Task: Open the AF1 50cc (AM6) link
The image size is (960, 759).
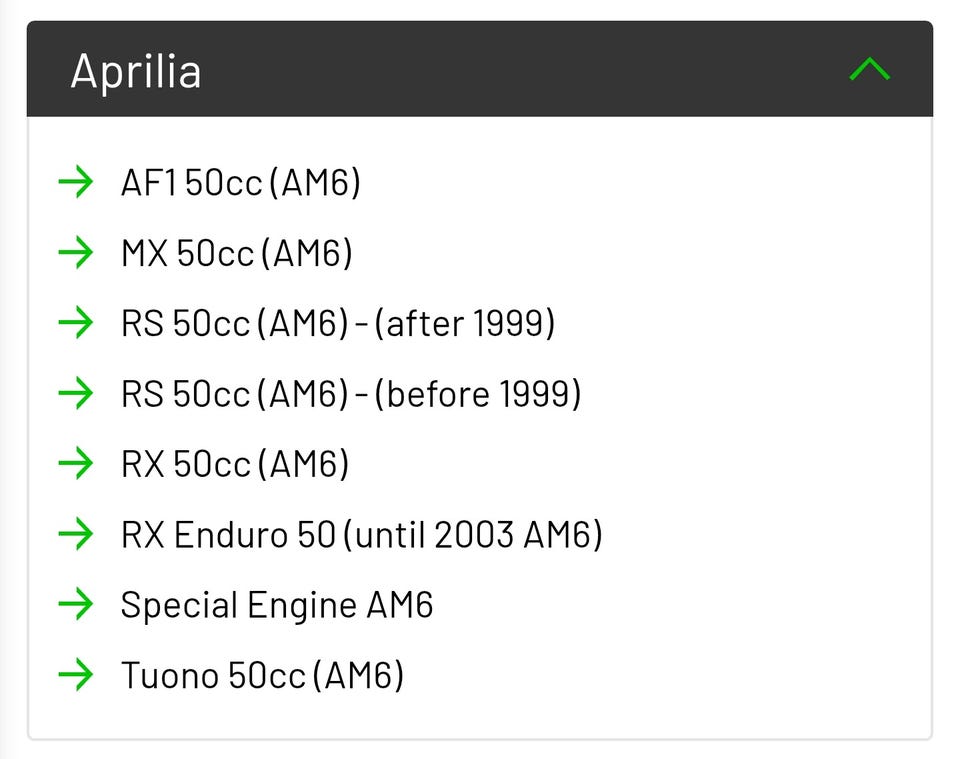Action: tap(240, 183)
